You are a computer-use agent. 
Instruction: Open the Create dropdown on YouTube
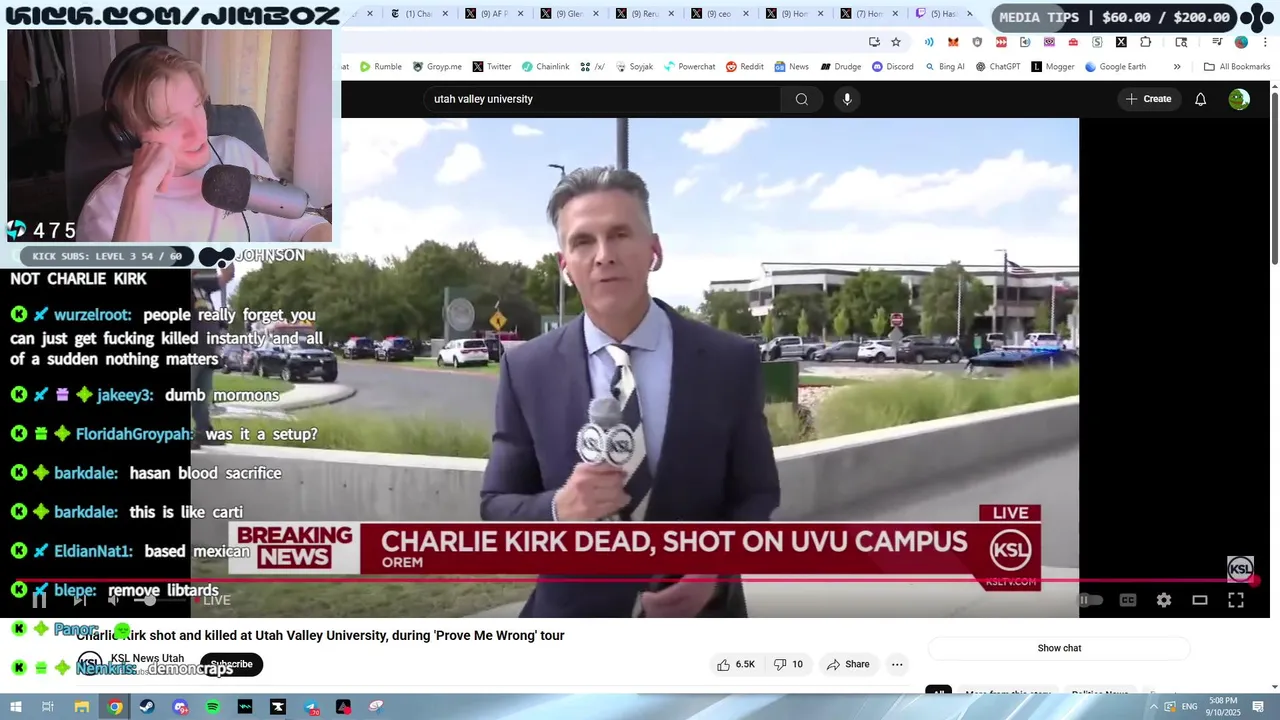1148,99
